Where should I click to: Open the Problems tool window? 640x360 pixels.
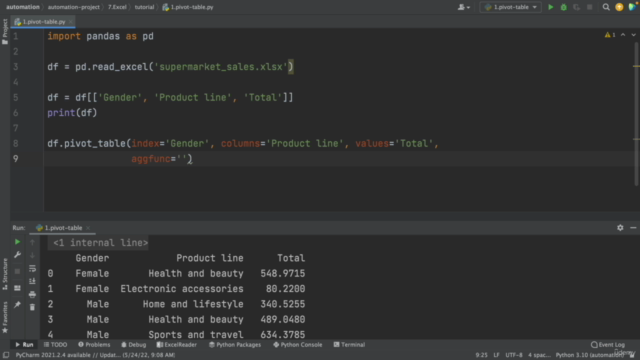tap(94, 345)
